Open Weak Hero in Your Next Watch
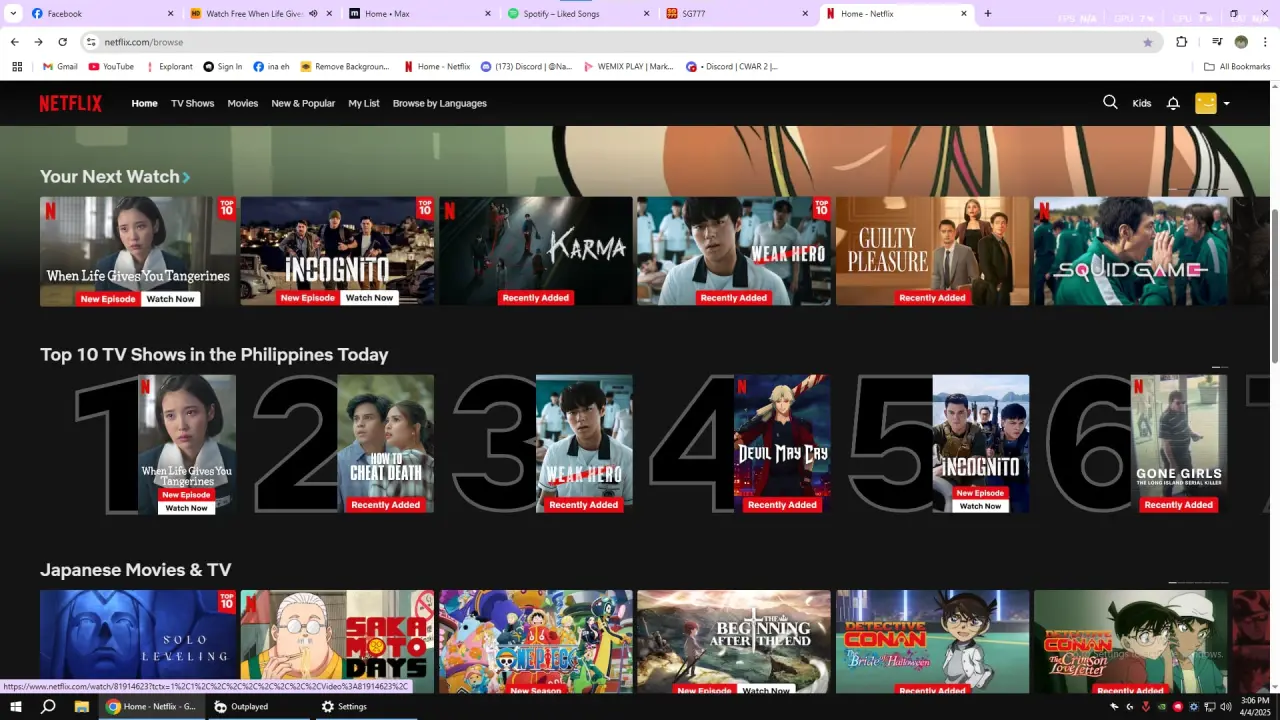The height and width of the screenshot is (720, 1280). click(734, 251)
